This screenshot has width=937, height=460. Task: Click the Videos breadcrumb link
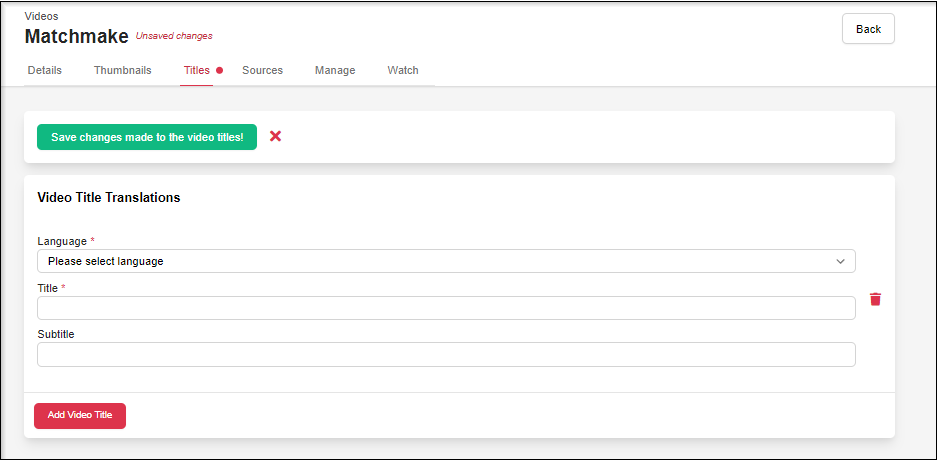point(41,17)
